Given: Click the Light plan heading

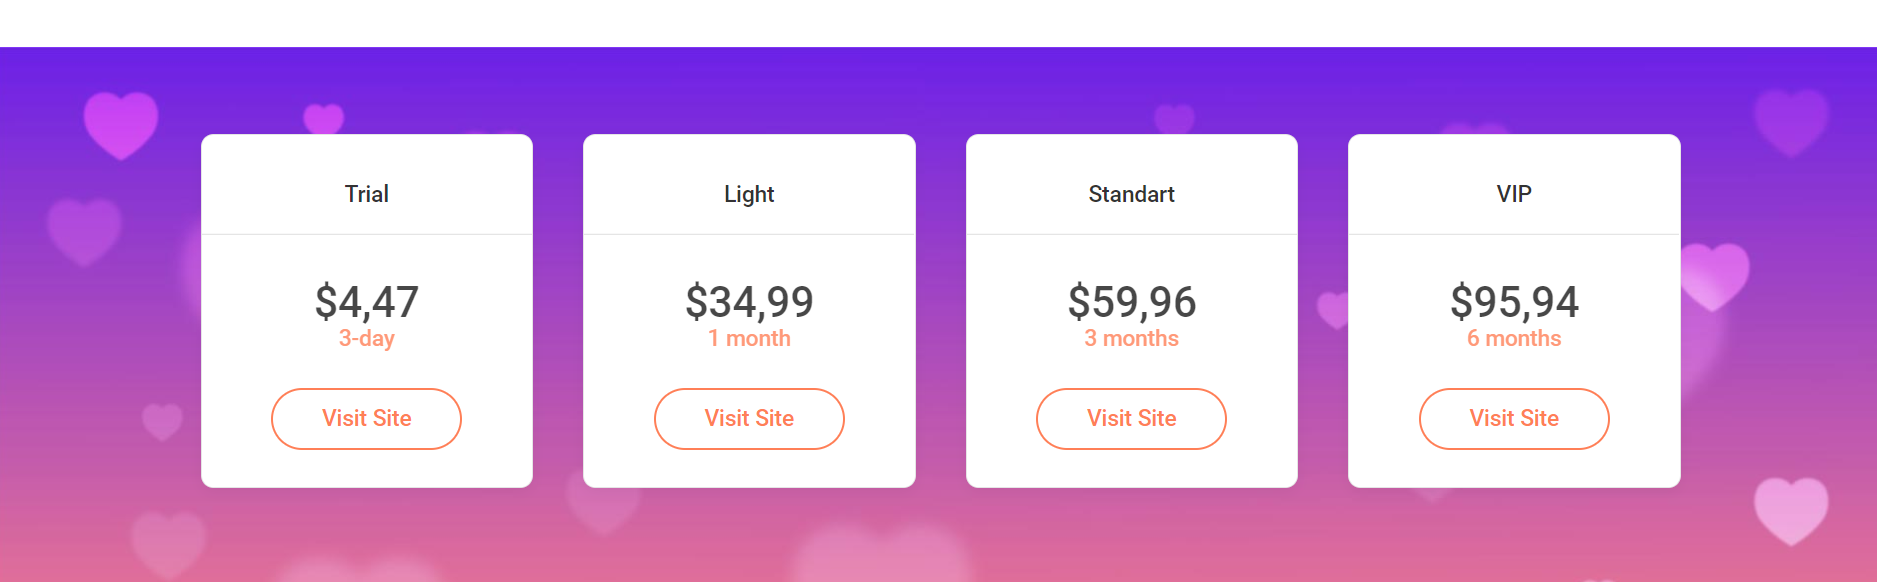Looking at the screenshot, I should (749, 194).
